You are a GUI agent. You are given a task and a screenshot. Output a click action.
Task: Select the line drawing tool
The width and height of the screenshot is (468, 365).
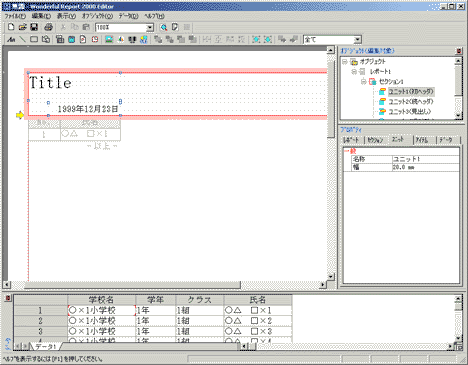pos(22,39)
